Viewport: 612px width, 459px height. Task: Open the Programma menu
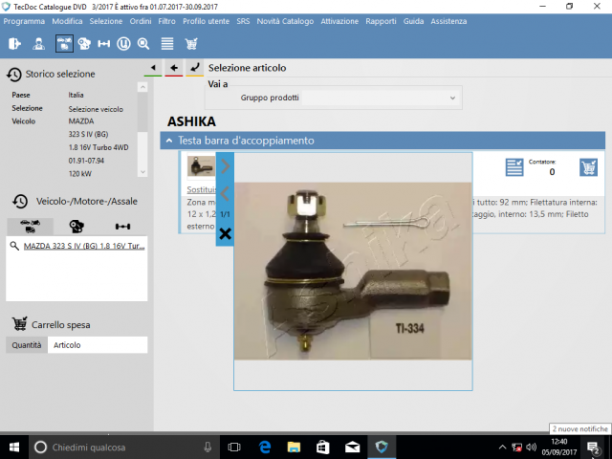pos(24,21)
